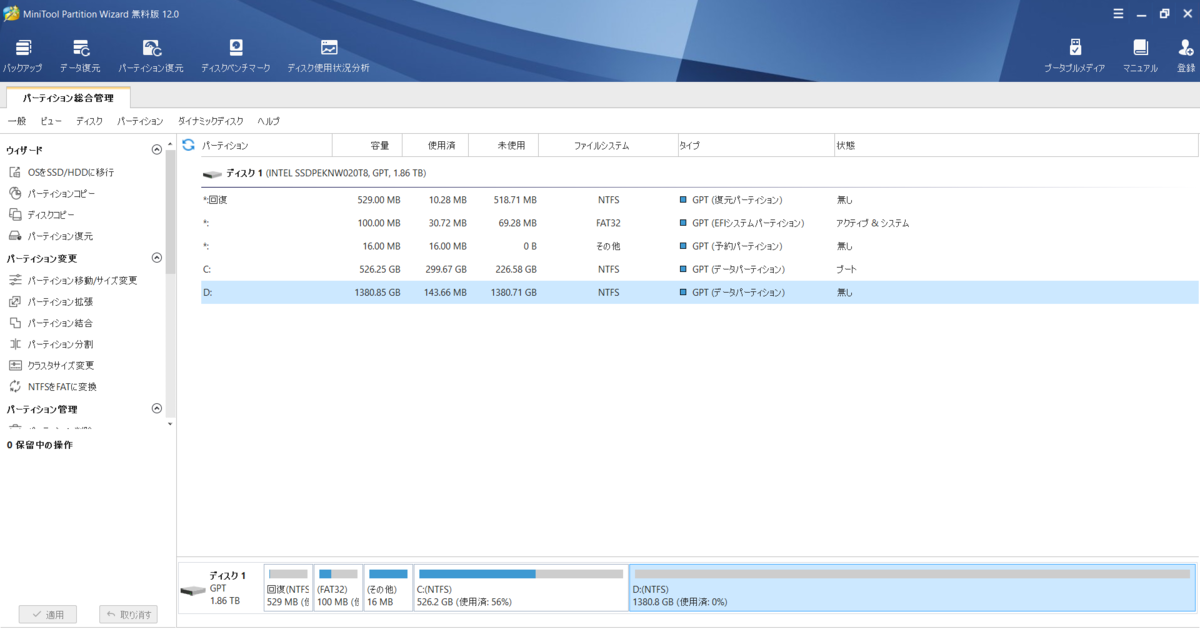Select the C: partition row
Image resolution: width=1200 pixels, height=644 pixels.
click(x=699, y=269)
